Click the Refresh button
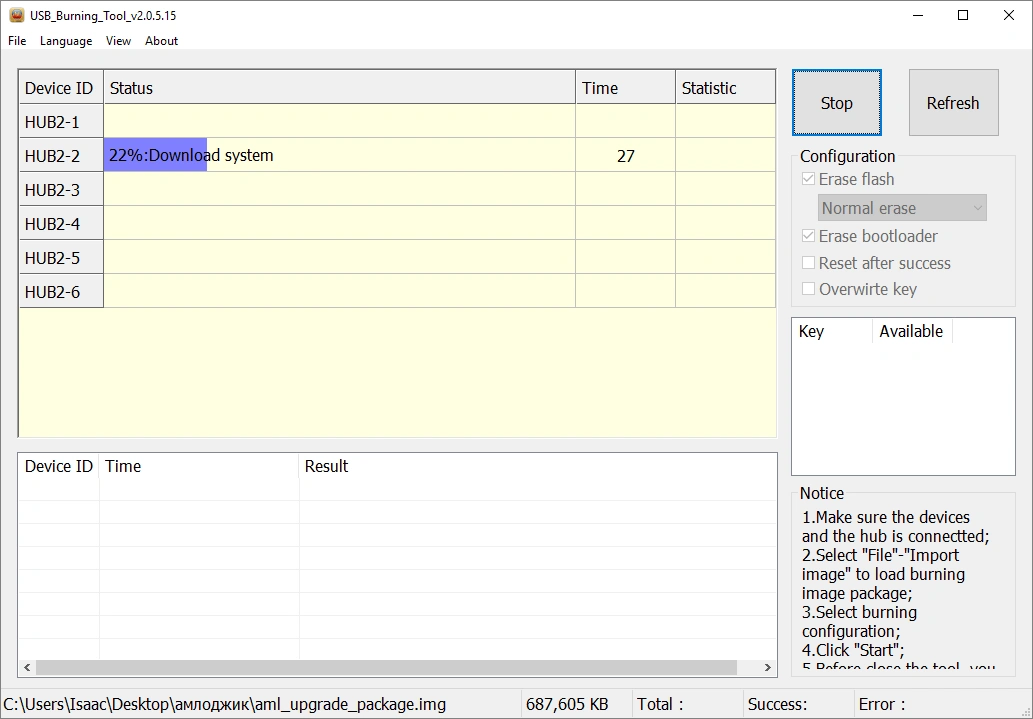The width and height of the screenshot is (1033, 719). click(x=952, y=102)
